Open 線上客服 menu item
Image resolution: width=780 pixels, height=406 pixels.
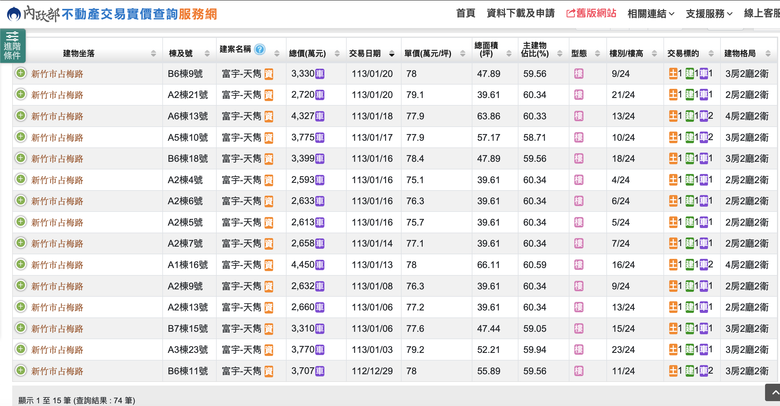(762, 13)
